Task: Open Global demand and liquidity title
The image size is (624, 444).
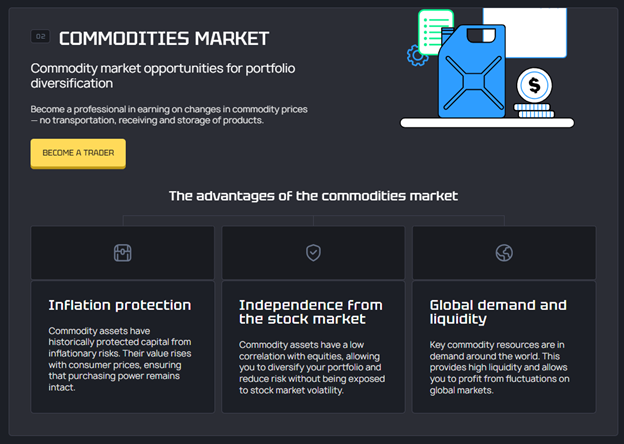Action: (498, 312)
